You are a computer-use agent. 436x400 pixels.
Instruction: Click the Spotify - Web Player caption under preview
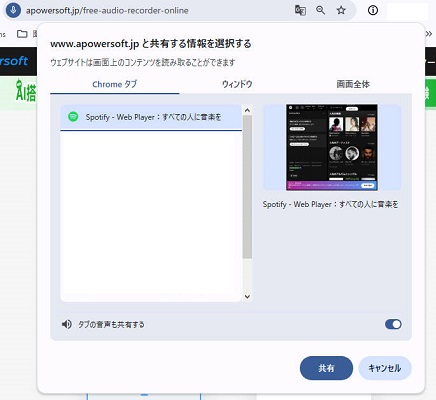[330, 204]
